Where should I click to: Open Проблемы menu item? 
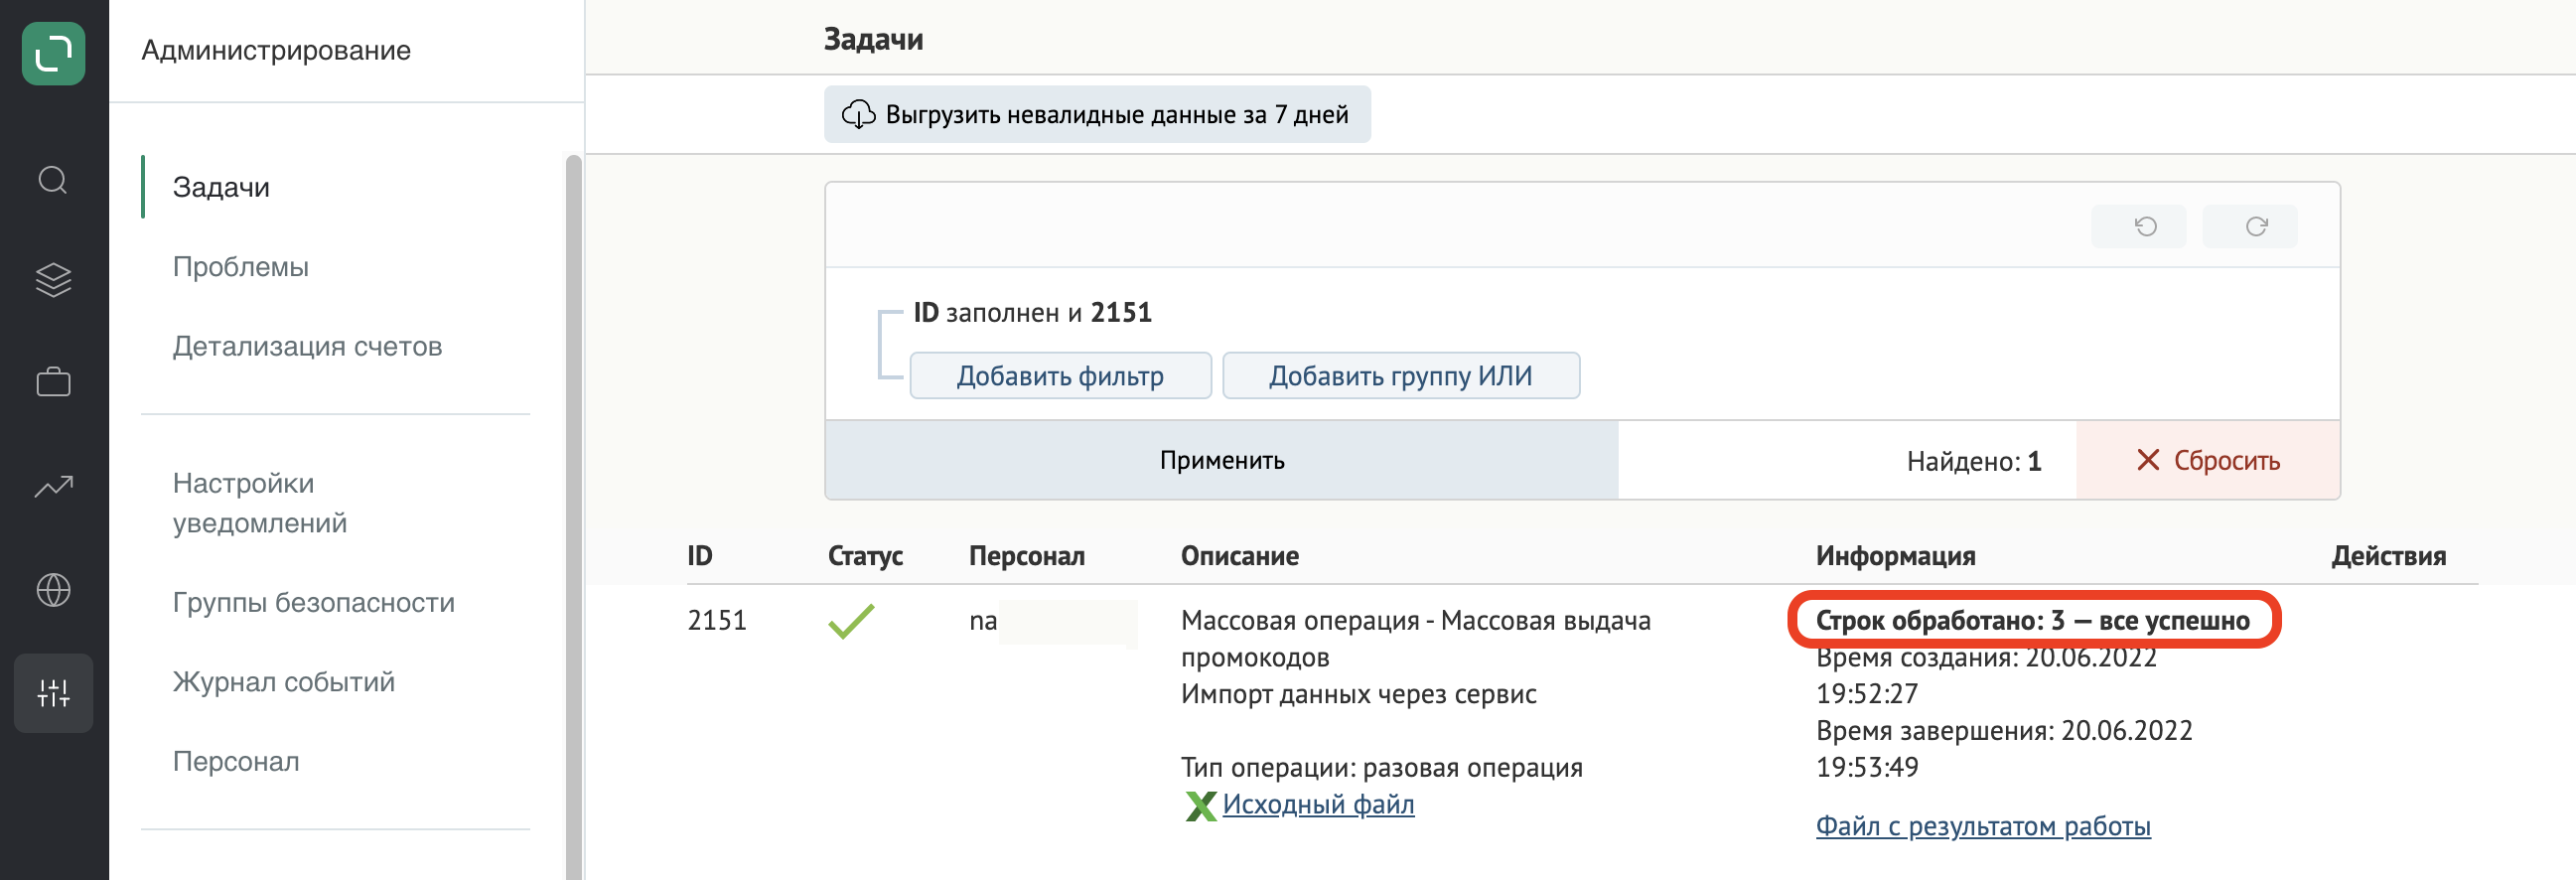pos(240,267)
